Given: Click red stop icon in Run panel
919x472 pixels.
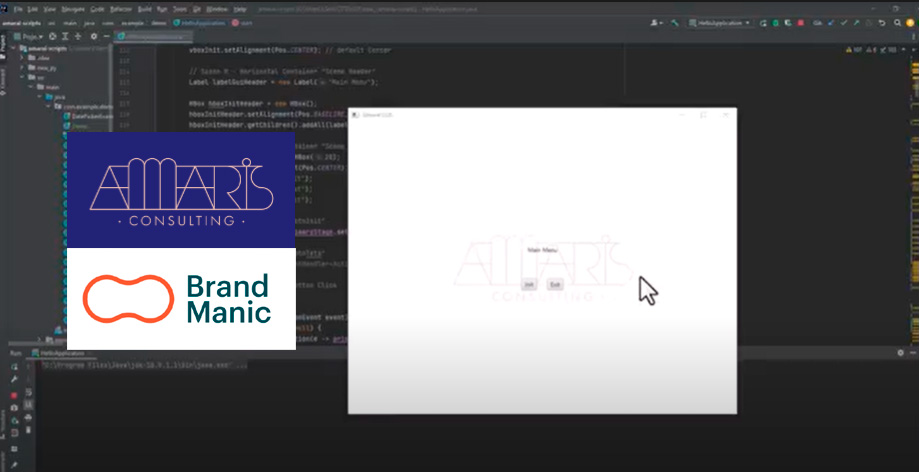Looking at the screenshot, I should 14,396.
